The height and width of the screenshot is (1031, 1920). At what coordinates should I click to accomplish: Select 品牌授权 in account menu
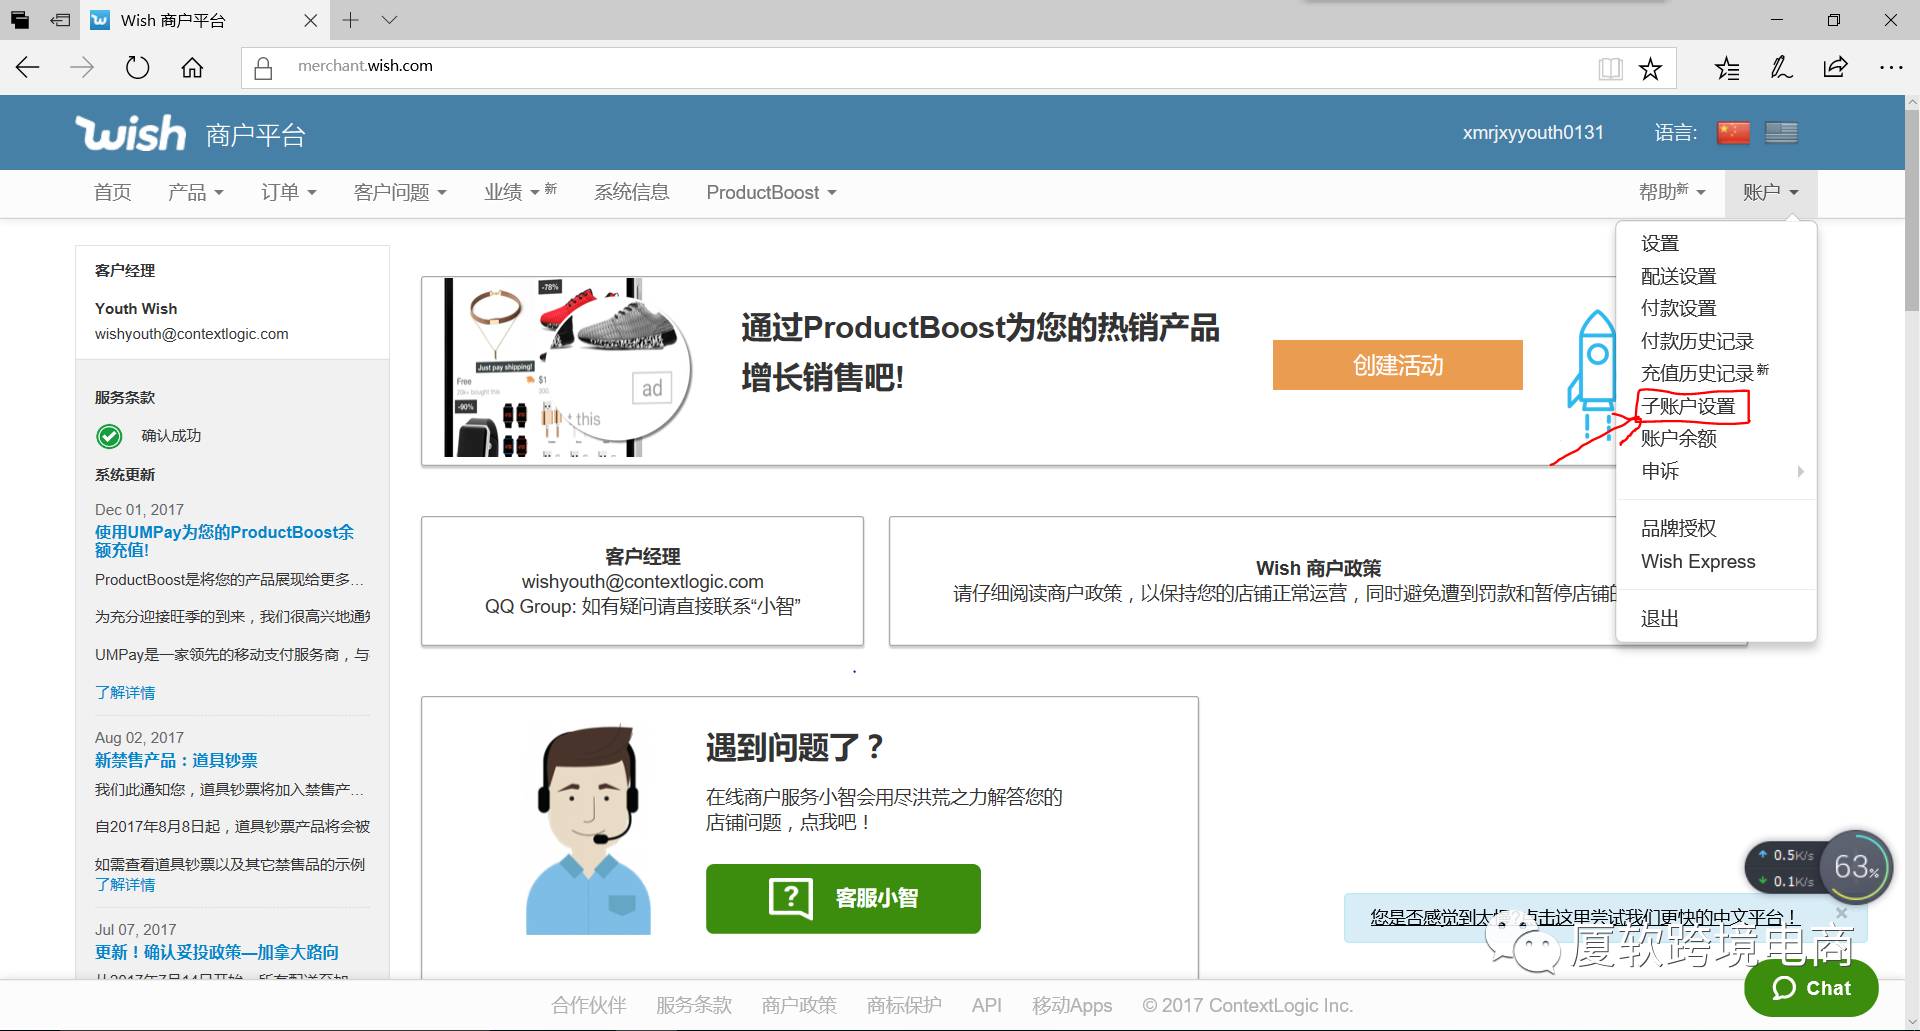(x=1679, y=528)
